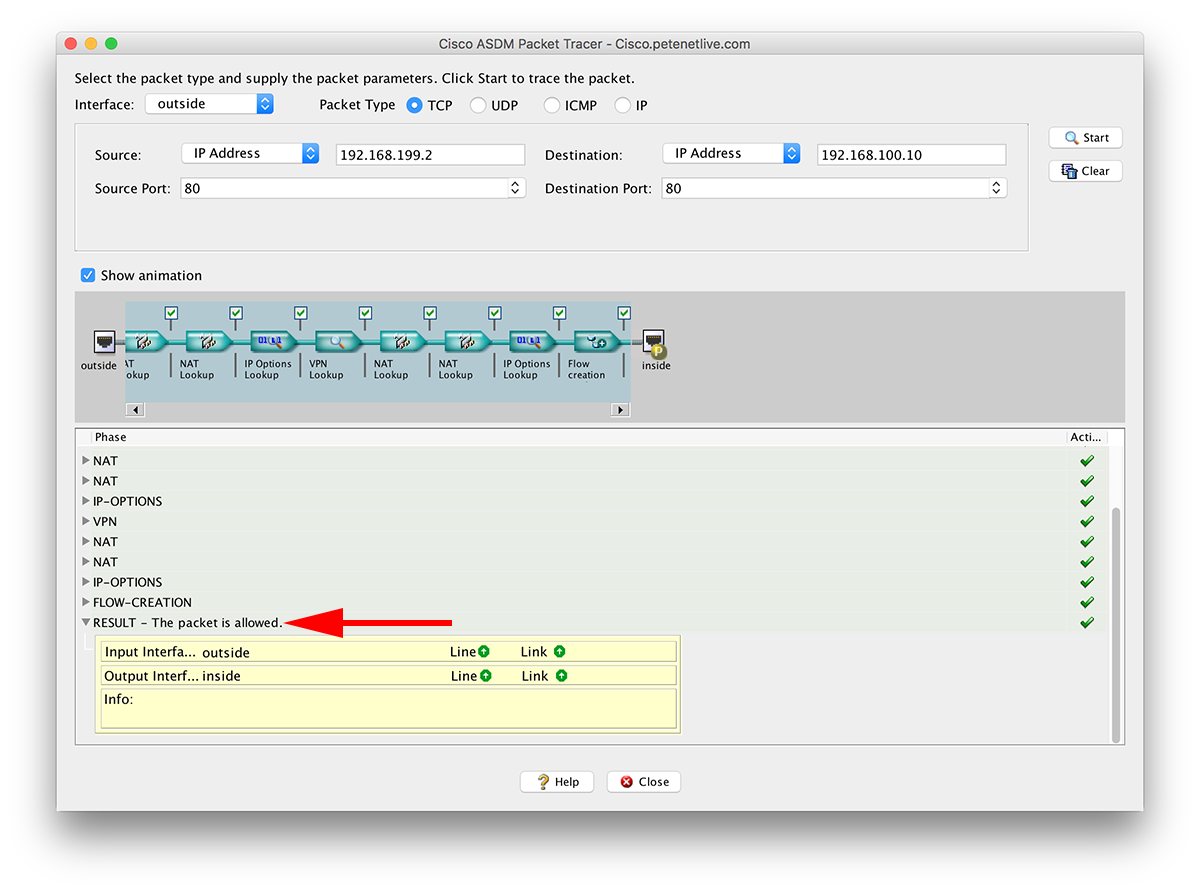Viewport: 1200px width, 892px height.
Task: Select the Flow creation phase icon
Action: 596,342
